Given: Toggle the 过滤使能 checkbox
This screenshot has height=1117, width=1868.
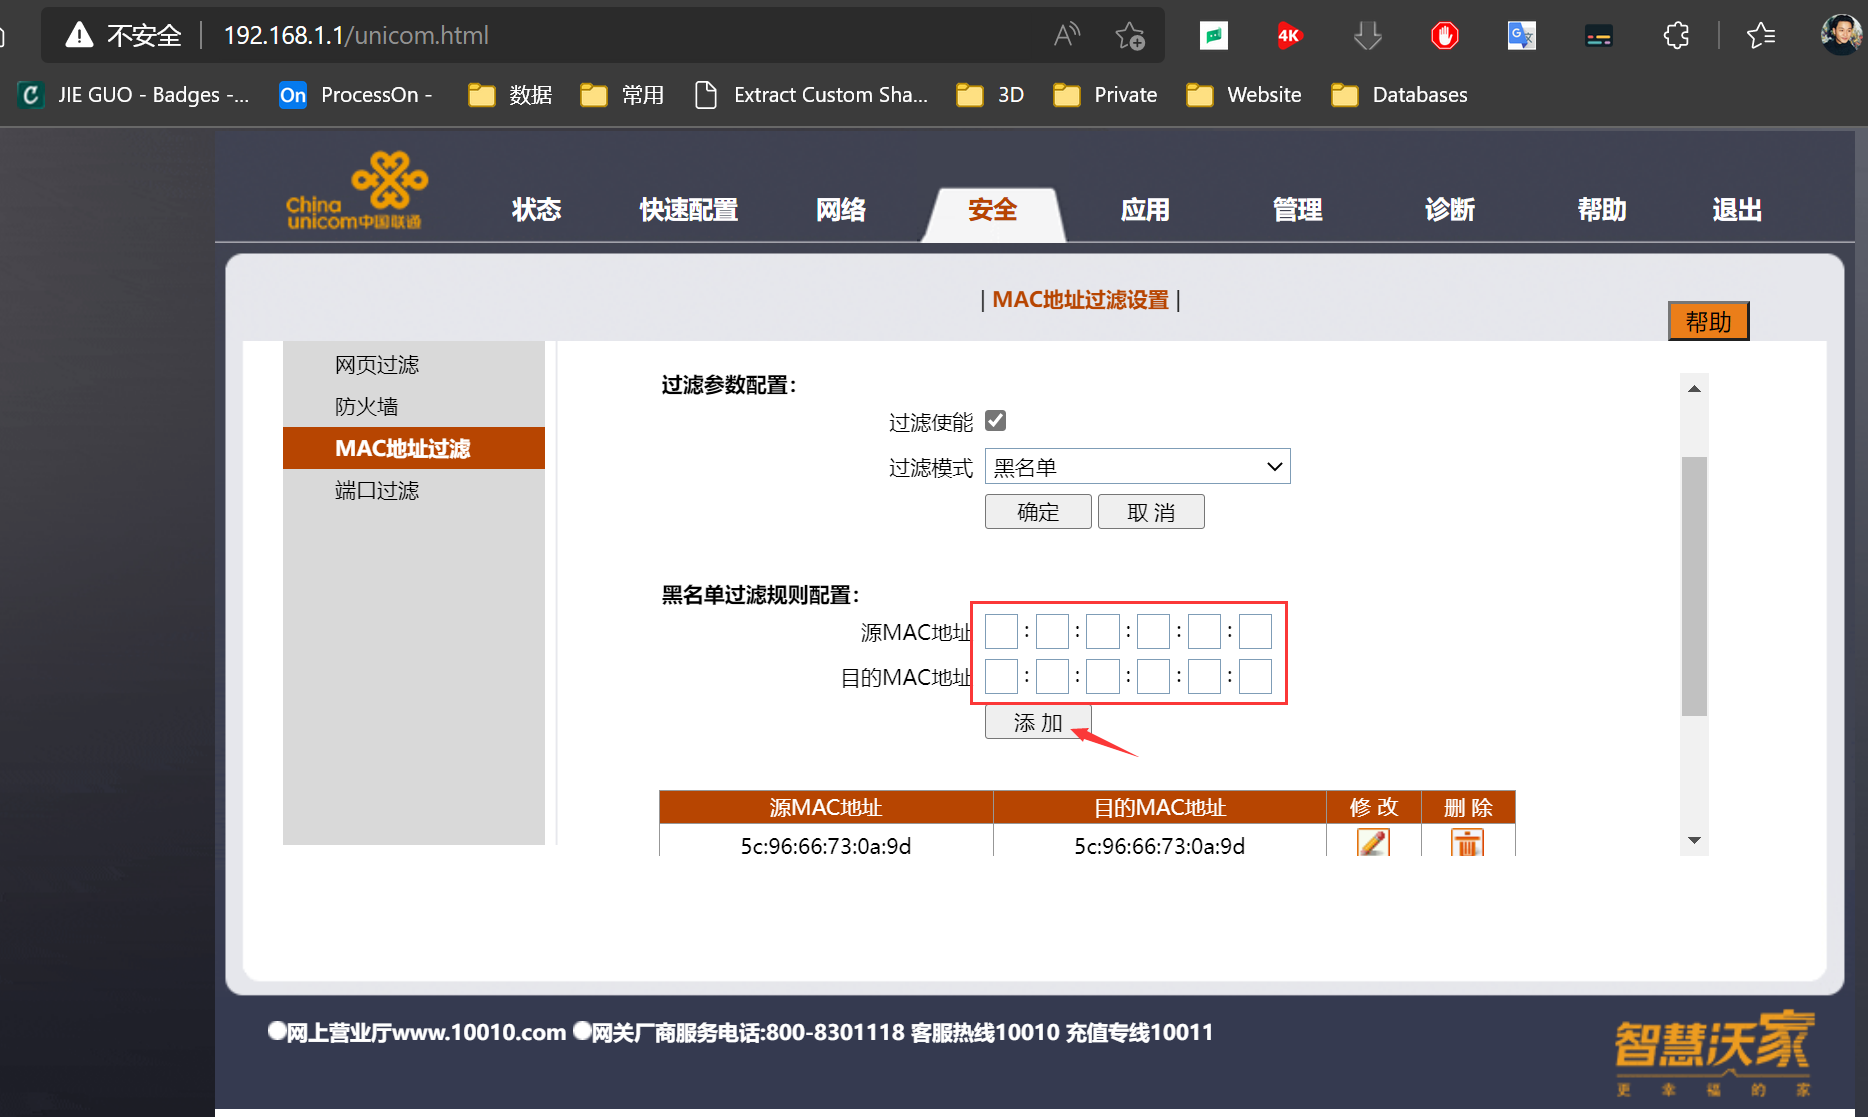Looking at the screenshot, I should [x=995, y=420].
